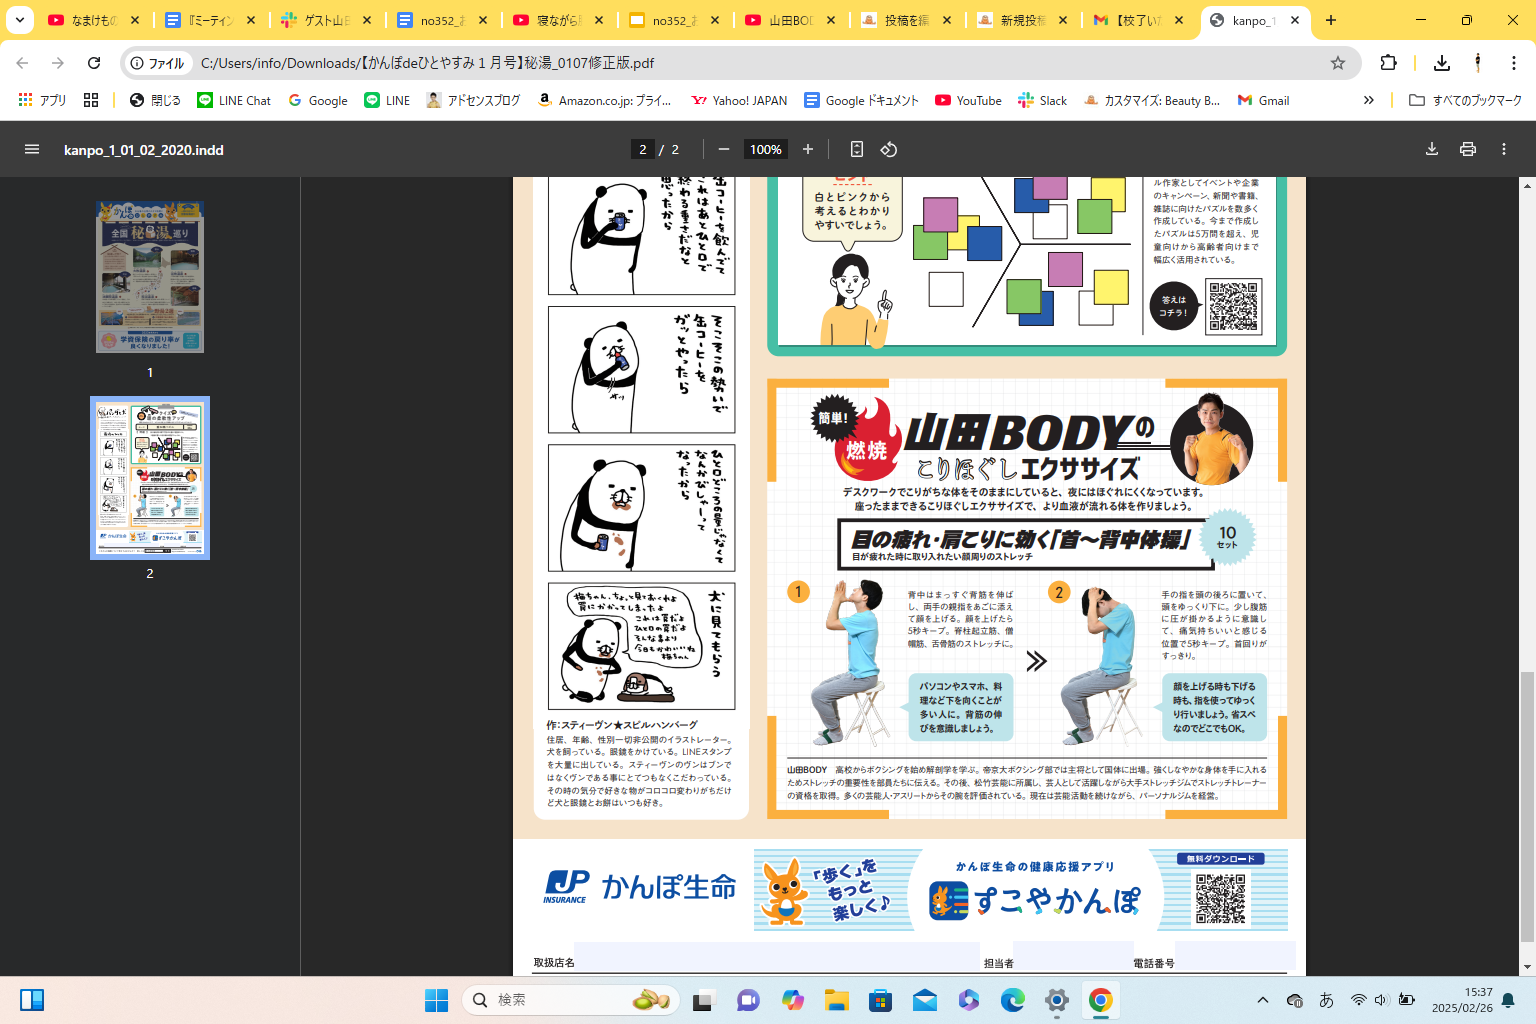Expand the tab search dropdown arrow

point(20,20)
